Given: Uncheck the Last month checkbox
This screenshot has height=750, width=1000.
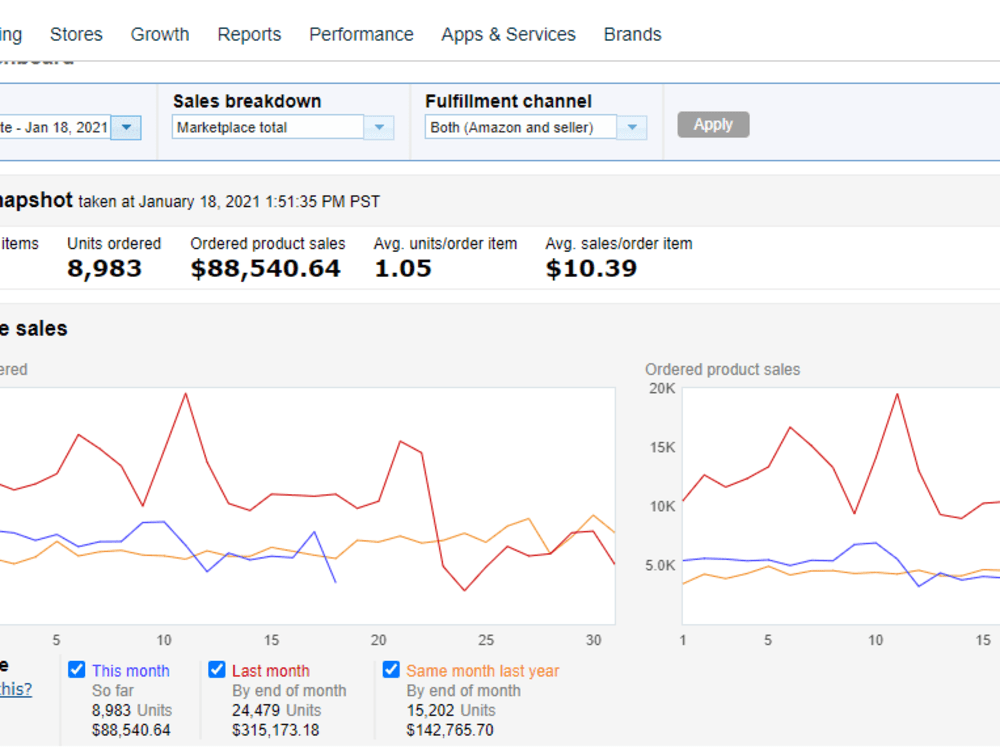Looking at the screenshot, I should 217,670.
